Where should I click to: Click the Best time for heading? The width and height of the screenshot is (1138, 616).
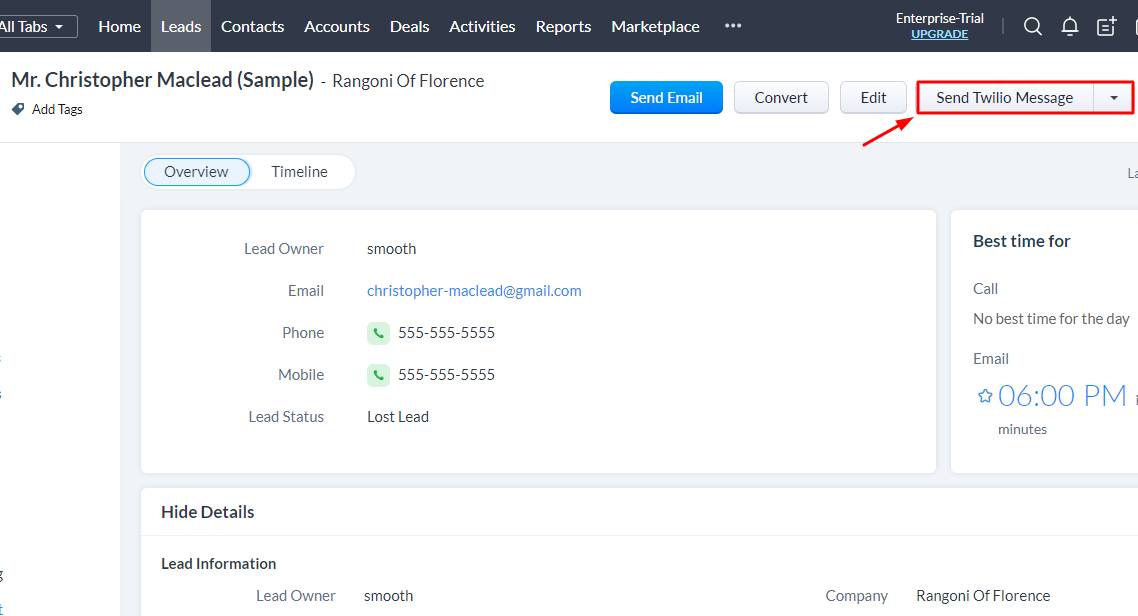click(x=1021, y=242)
